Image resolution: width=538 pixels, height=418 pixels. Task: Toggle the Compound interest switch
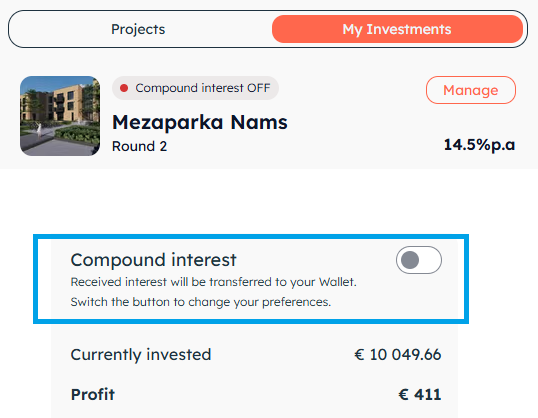point(419,260)
